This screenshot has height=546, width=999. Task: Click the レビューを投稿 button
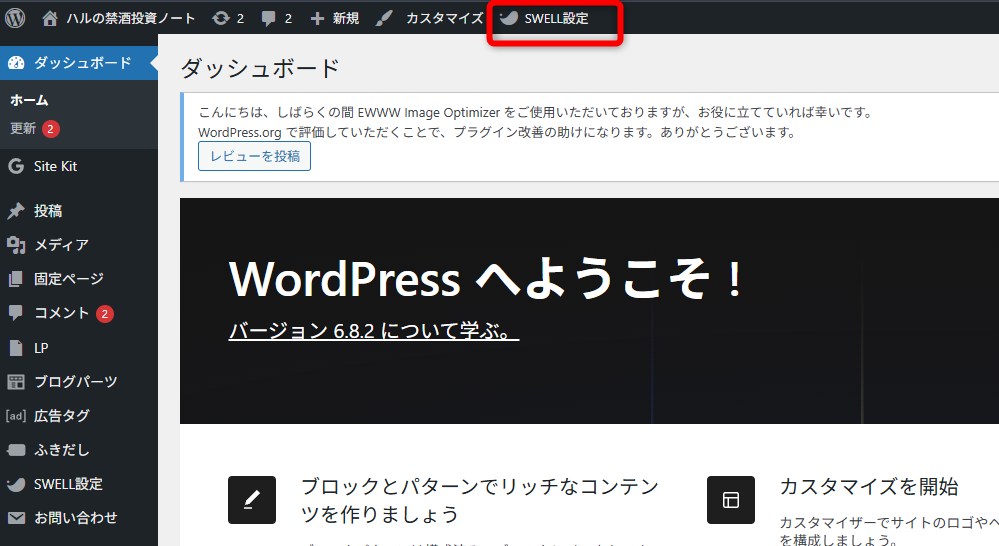254,156
